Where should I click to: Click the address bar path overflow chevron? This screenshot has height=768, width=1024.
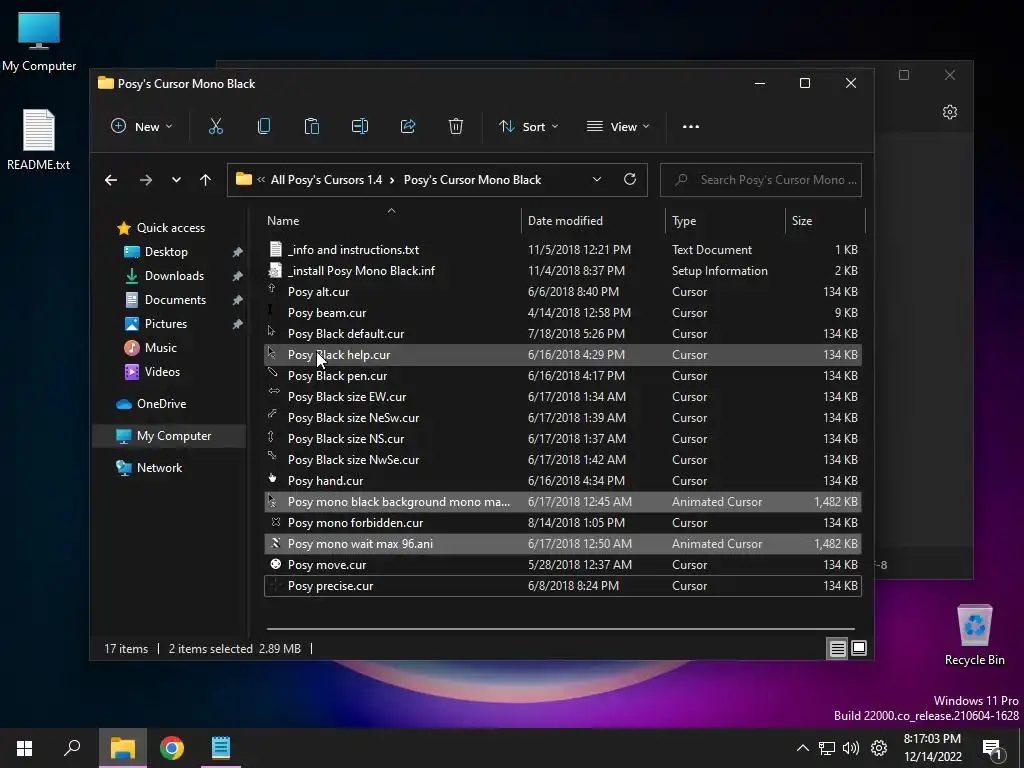261,180
